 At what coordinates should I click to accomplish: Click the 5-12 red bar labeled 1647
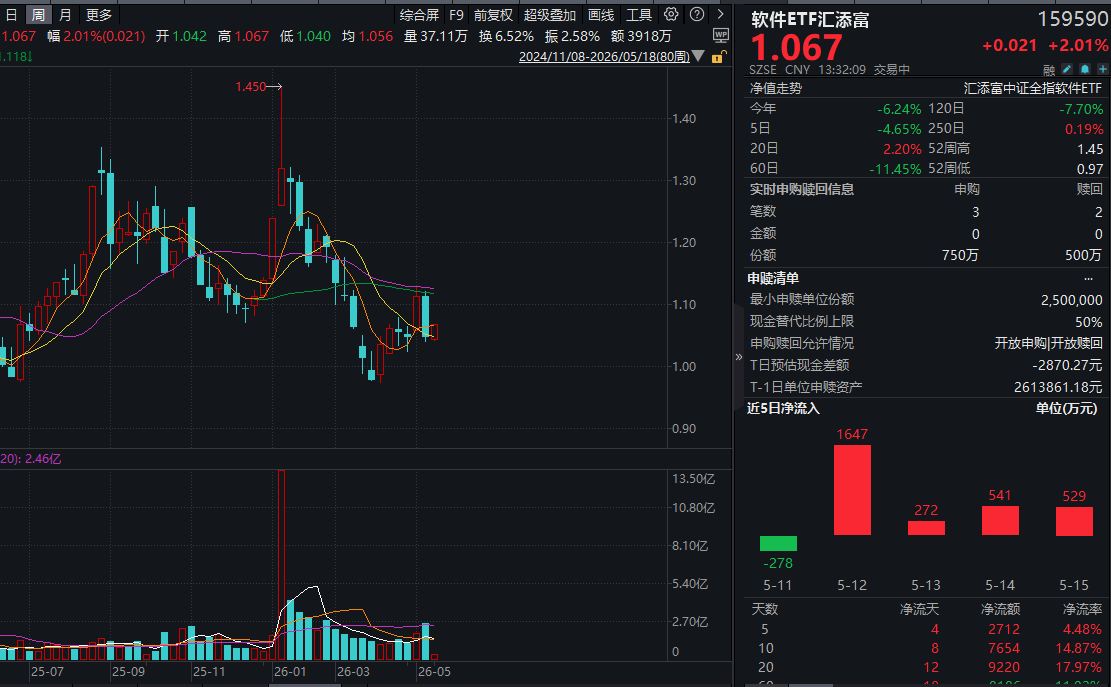852,489
